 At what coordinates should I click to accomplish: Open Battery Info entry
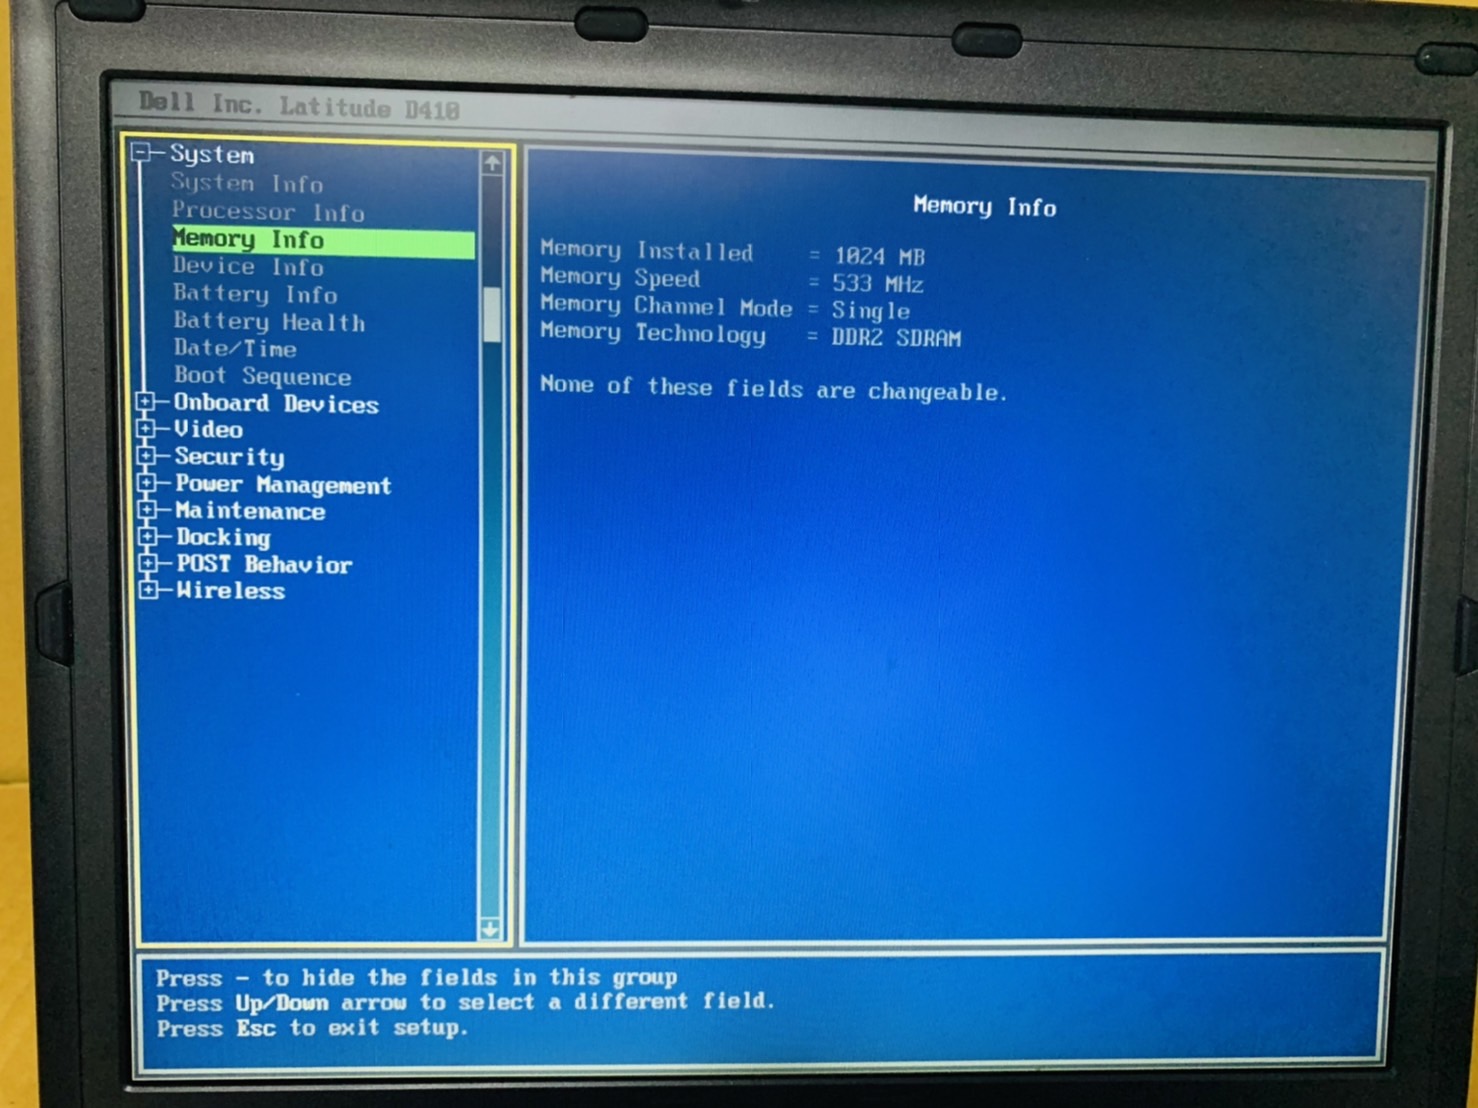pos(255,294)
